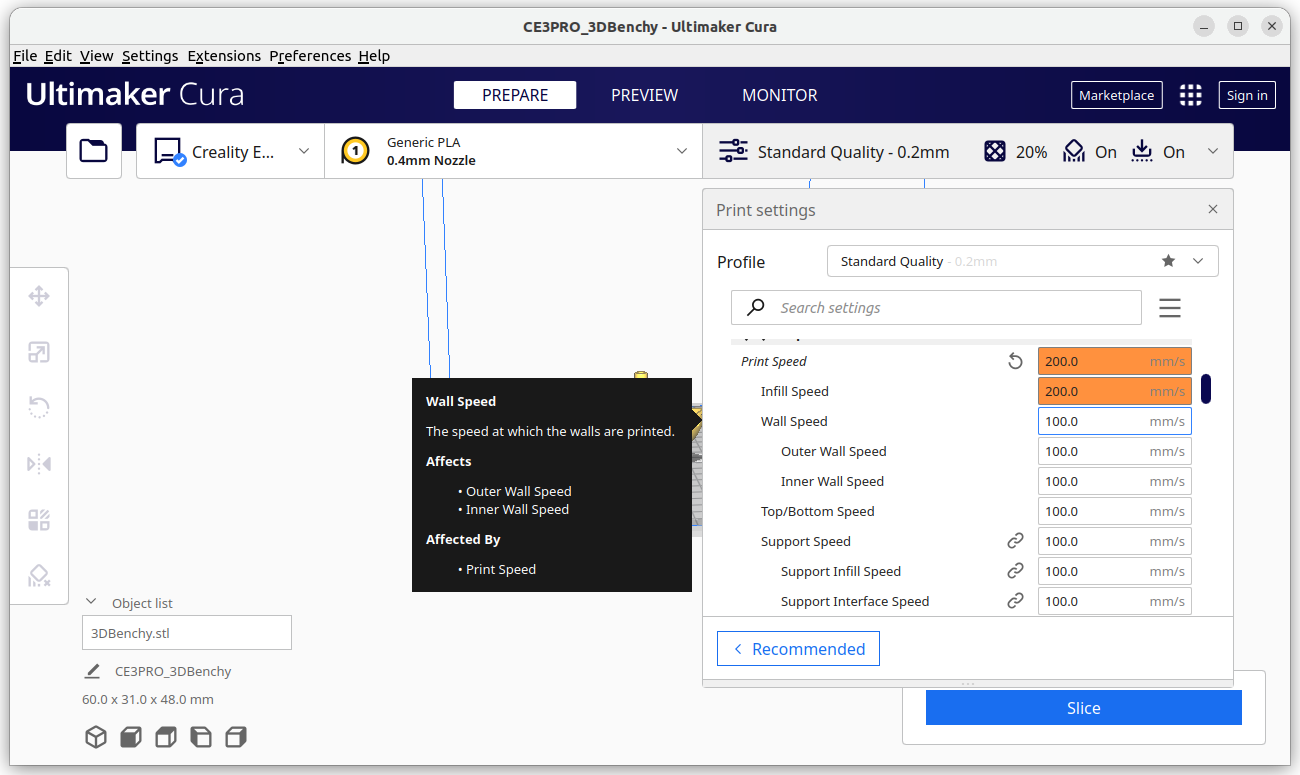Click the Top/Bottom Speed value field
The height and width of the screenshot is (775, 1300).
coord(1114,511)
